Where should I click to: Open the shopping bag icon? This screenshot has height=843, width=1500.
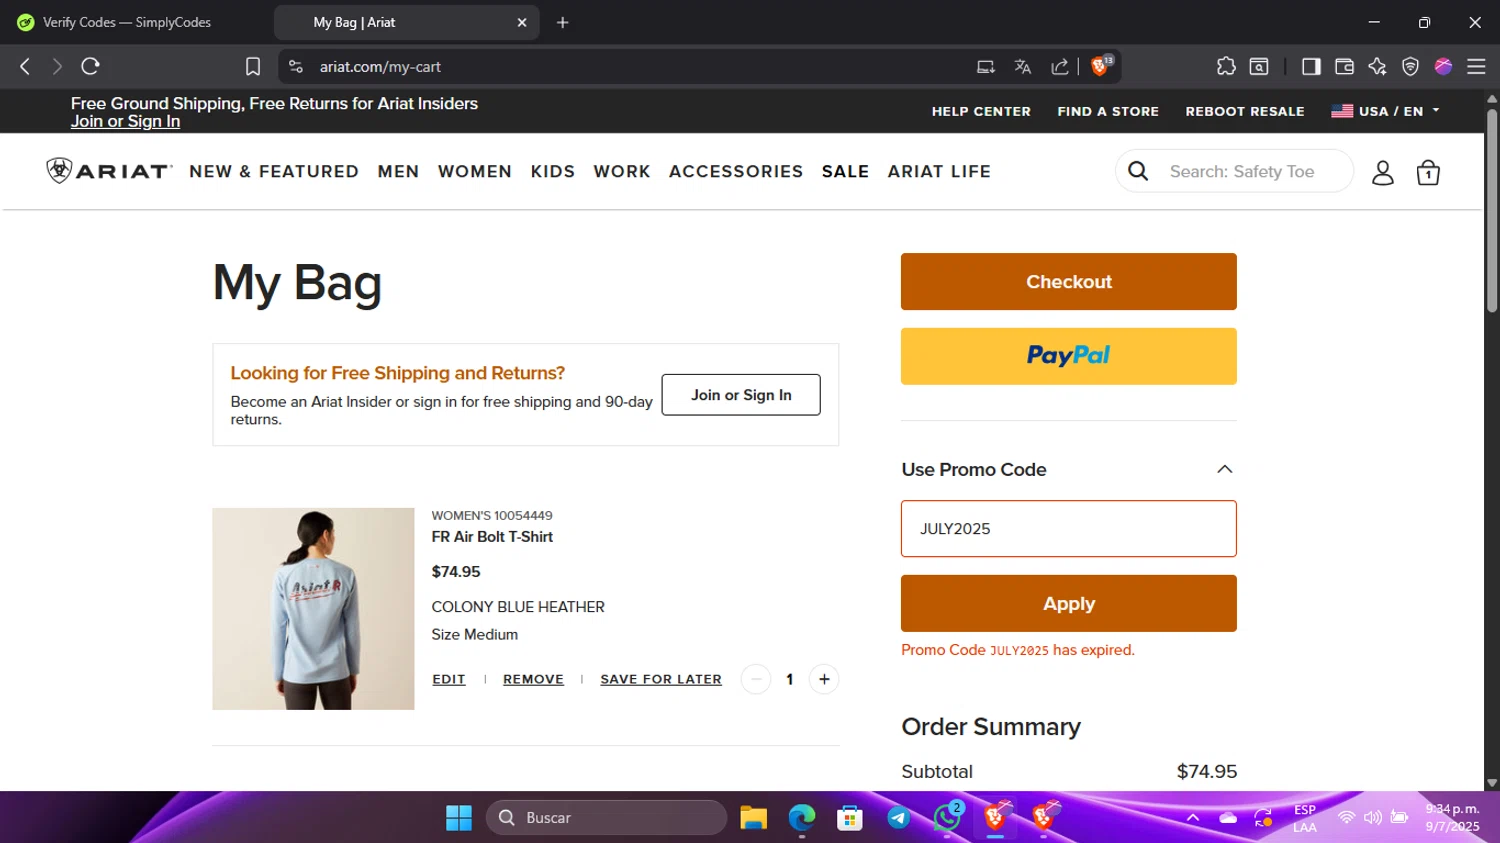(1428, 172)
